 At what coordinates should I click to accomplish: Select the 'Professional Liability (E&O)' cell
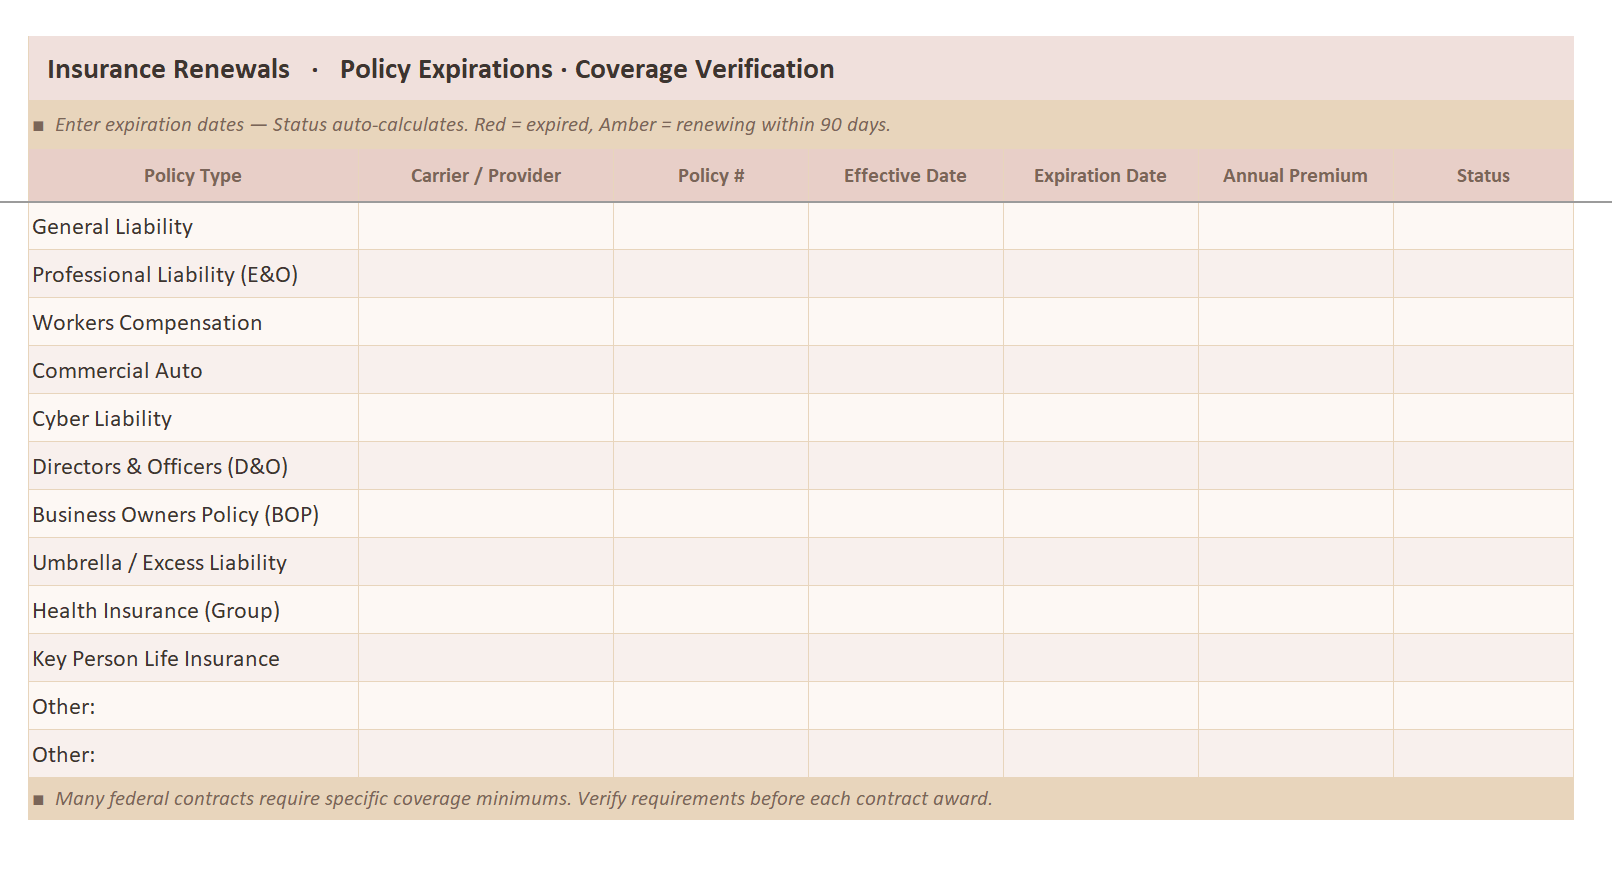pos(193,274)
